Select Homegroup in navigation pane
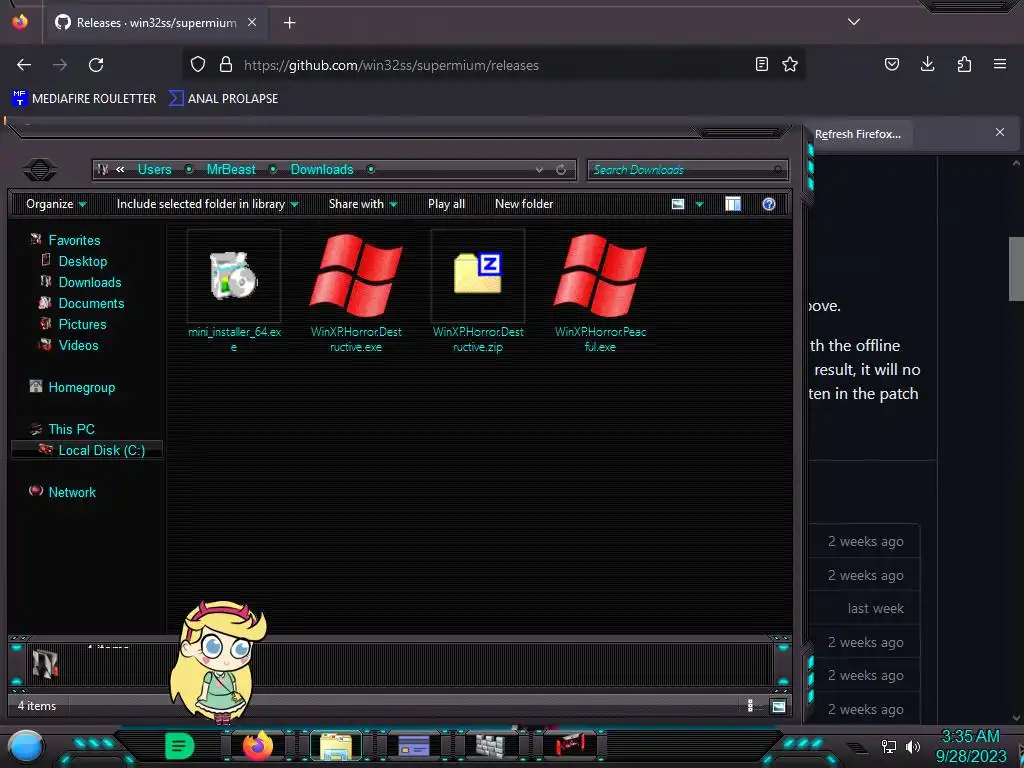 82,387
